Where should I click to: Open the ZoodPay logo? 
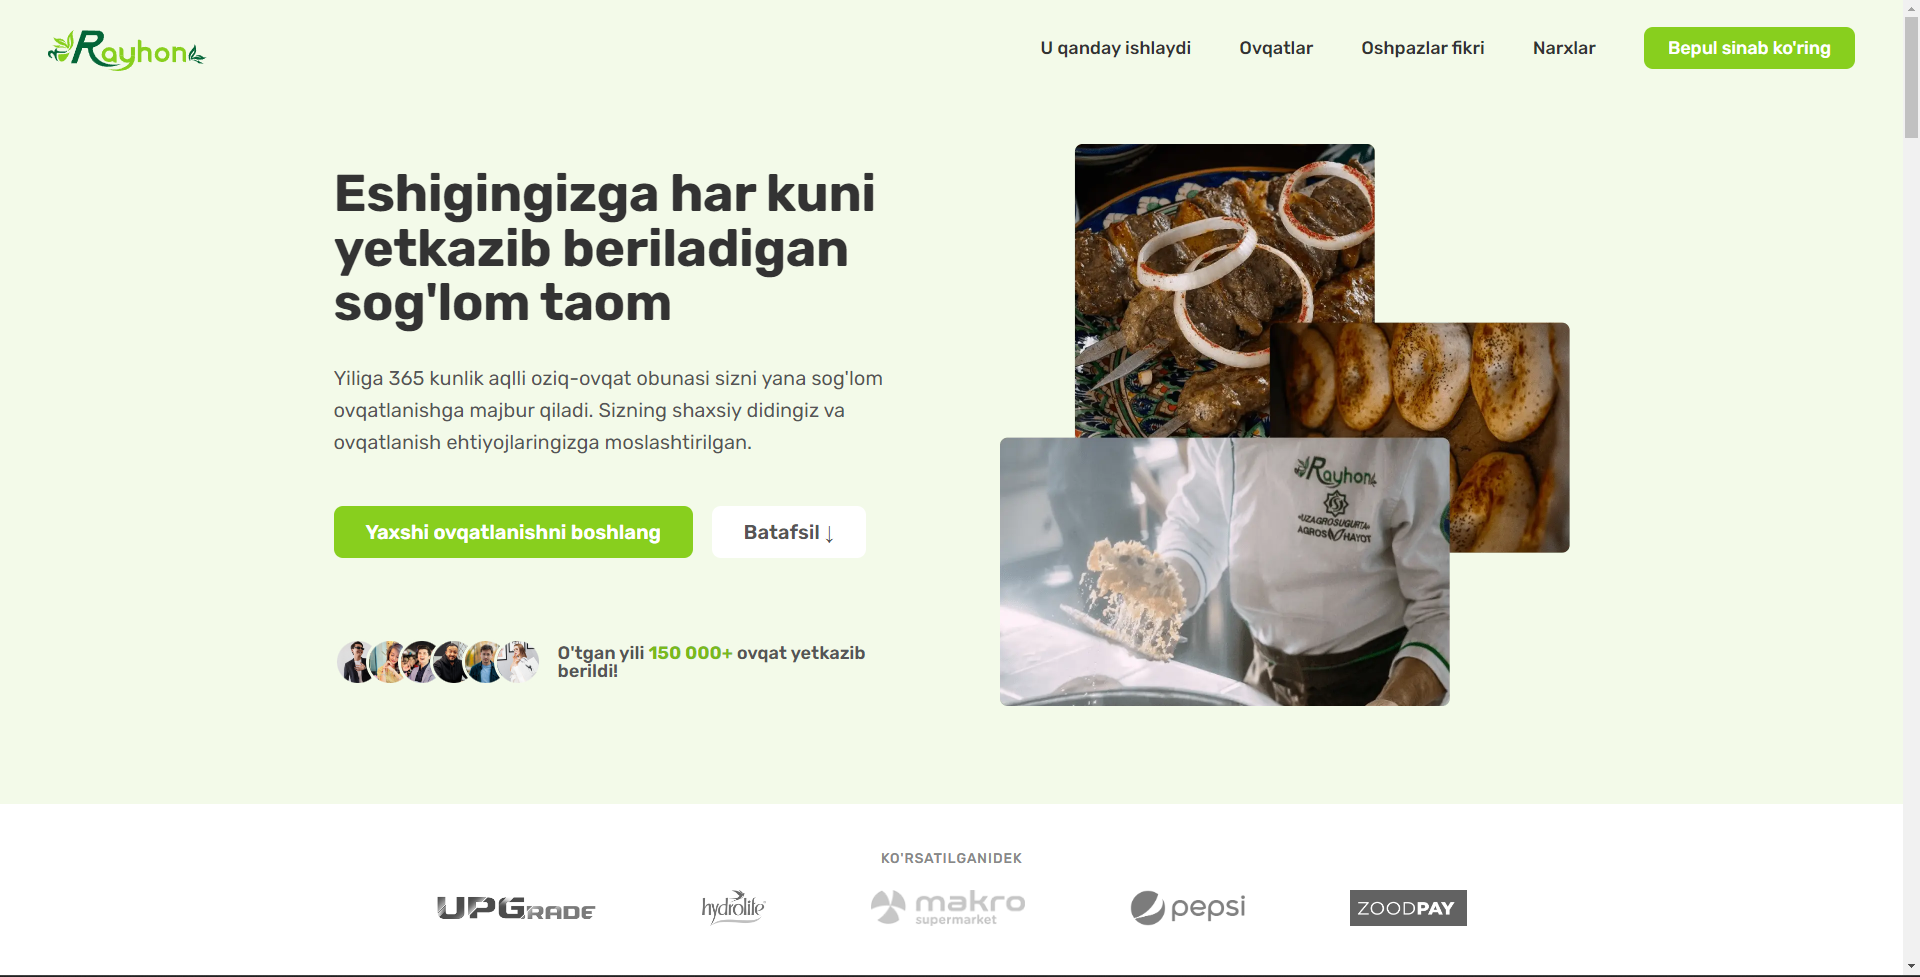point(1408,908)
